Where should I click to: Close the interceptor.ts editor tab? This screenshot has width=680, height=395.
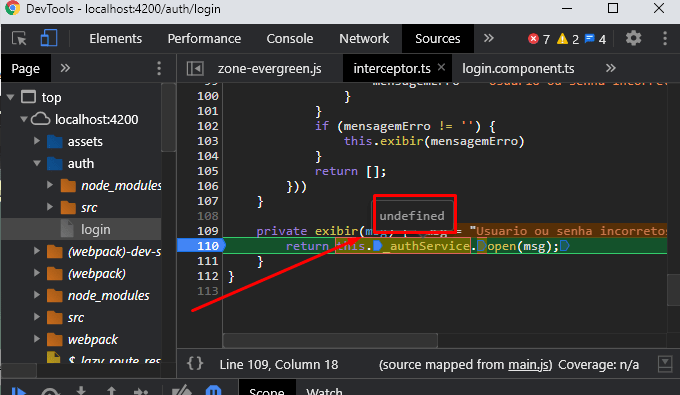tap(441, 67)
